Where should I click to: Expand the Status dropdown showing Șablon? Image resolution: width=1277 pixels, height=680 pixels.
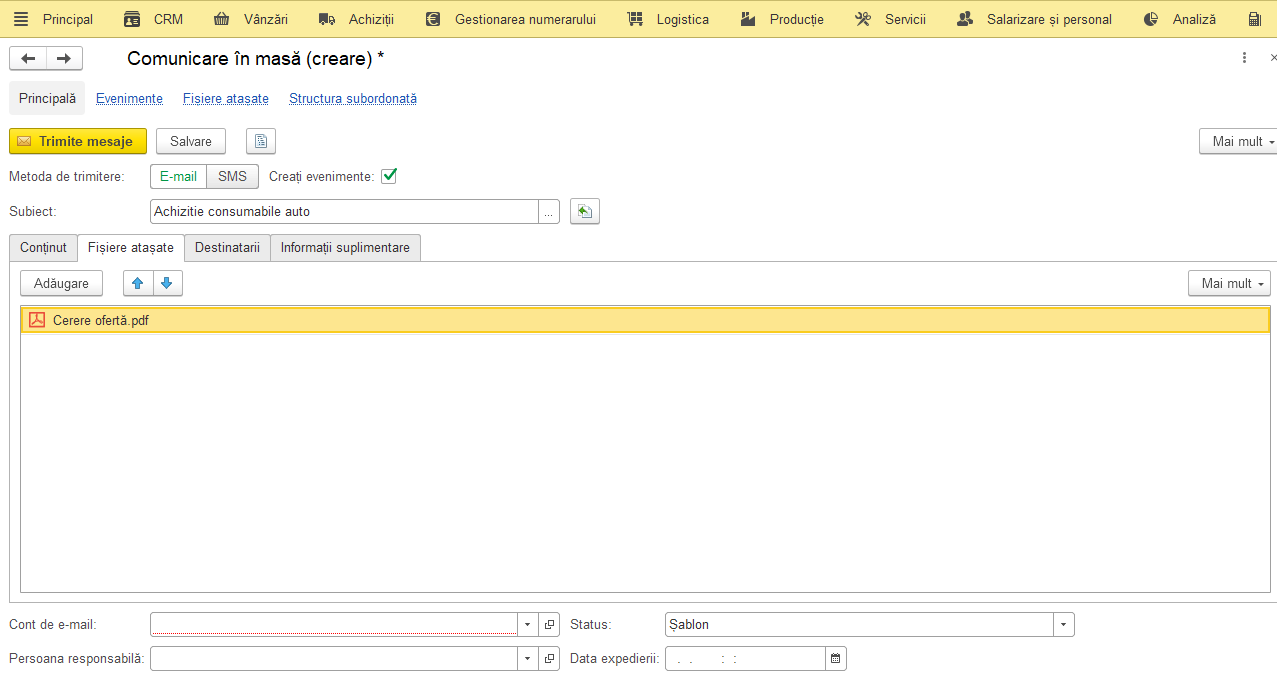coord(1064,625)
